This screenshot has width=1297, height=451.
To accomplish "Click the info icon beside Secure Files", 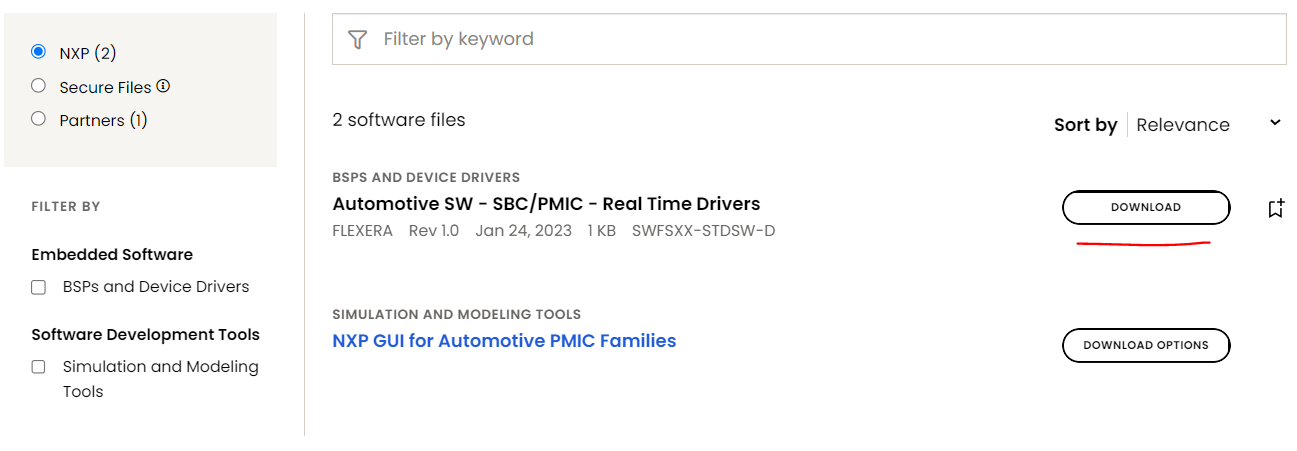I will pos(163,86).
